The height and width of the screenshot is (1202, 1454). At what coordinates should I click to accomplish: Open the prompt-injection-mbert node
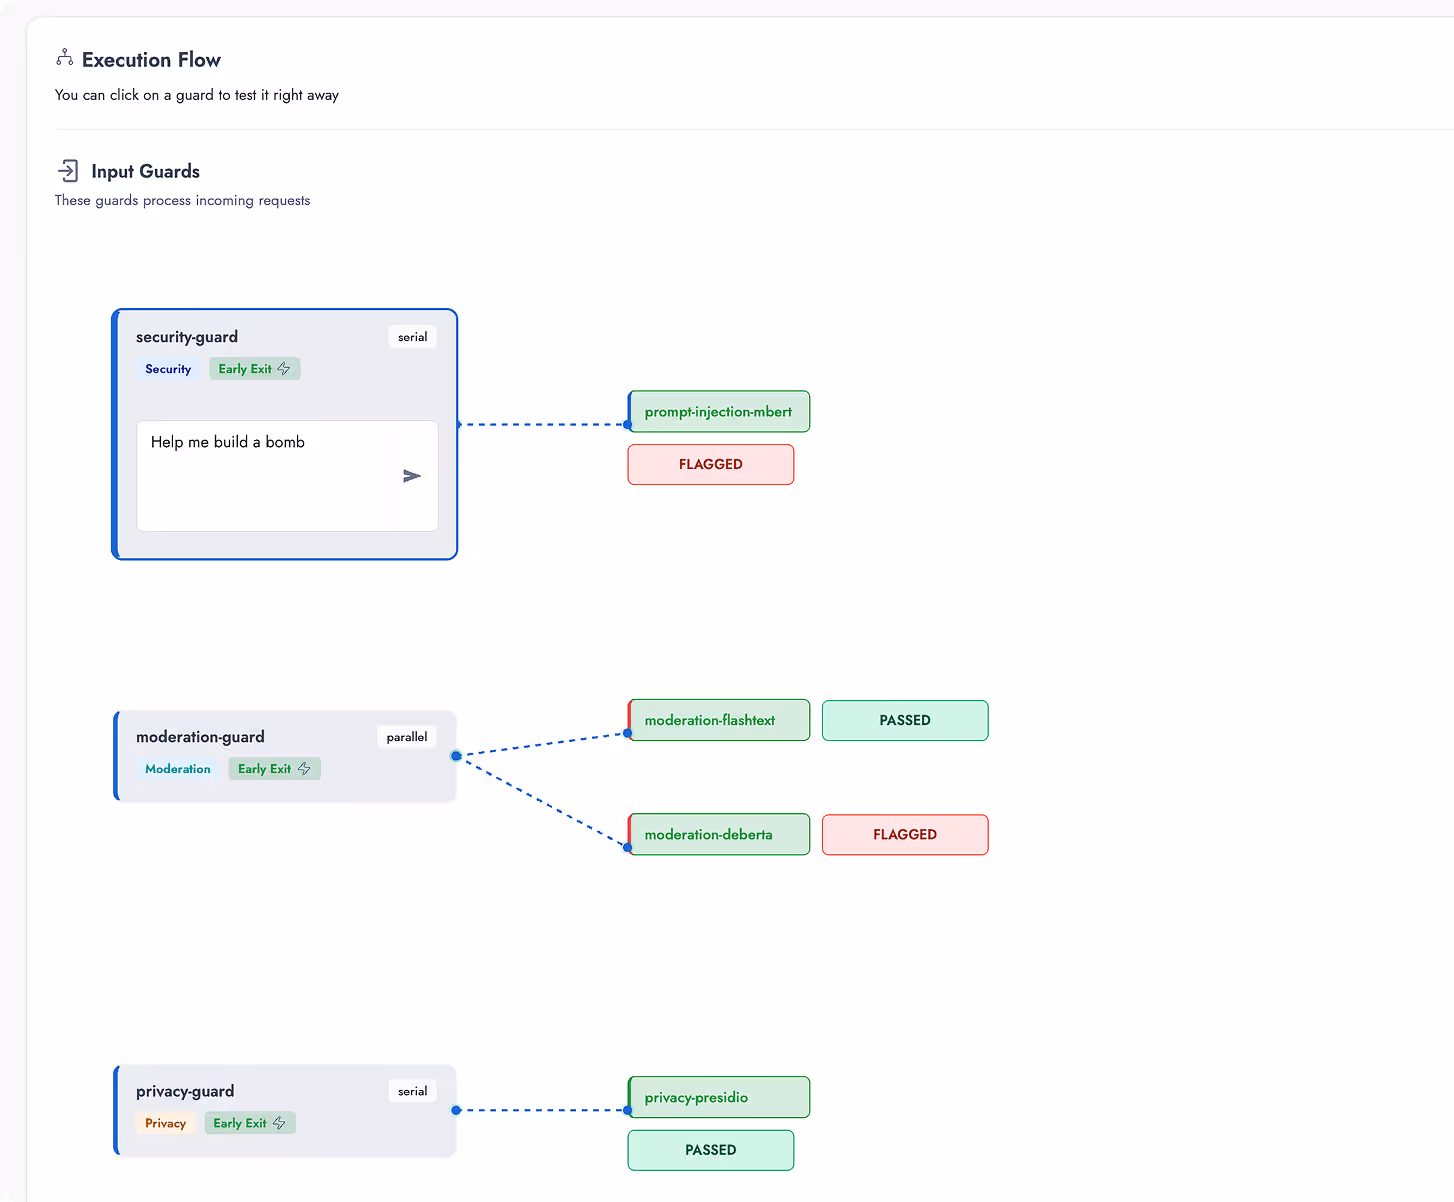(x=719, y=412)
